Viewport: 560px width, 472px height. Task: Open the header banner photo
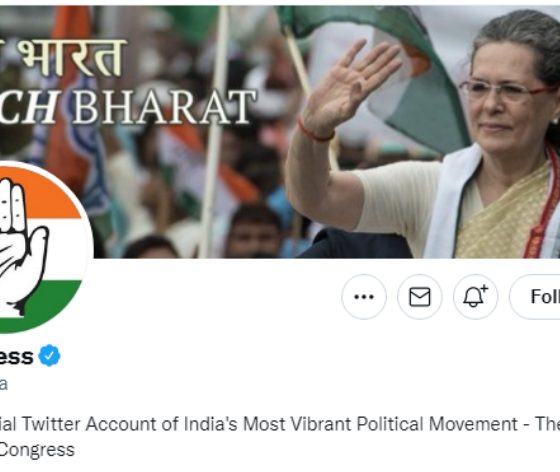280,131
